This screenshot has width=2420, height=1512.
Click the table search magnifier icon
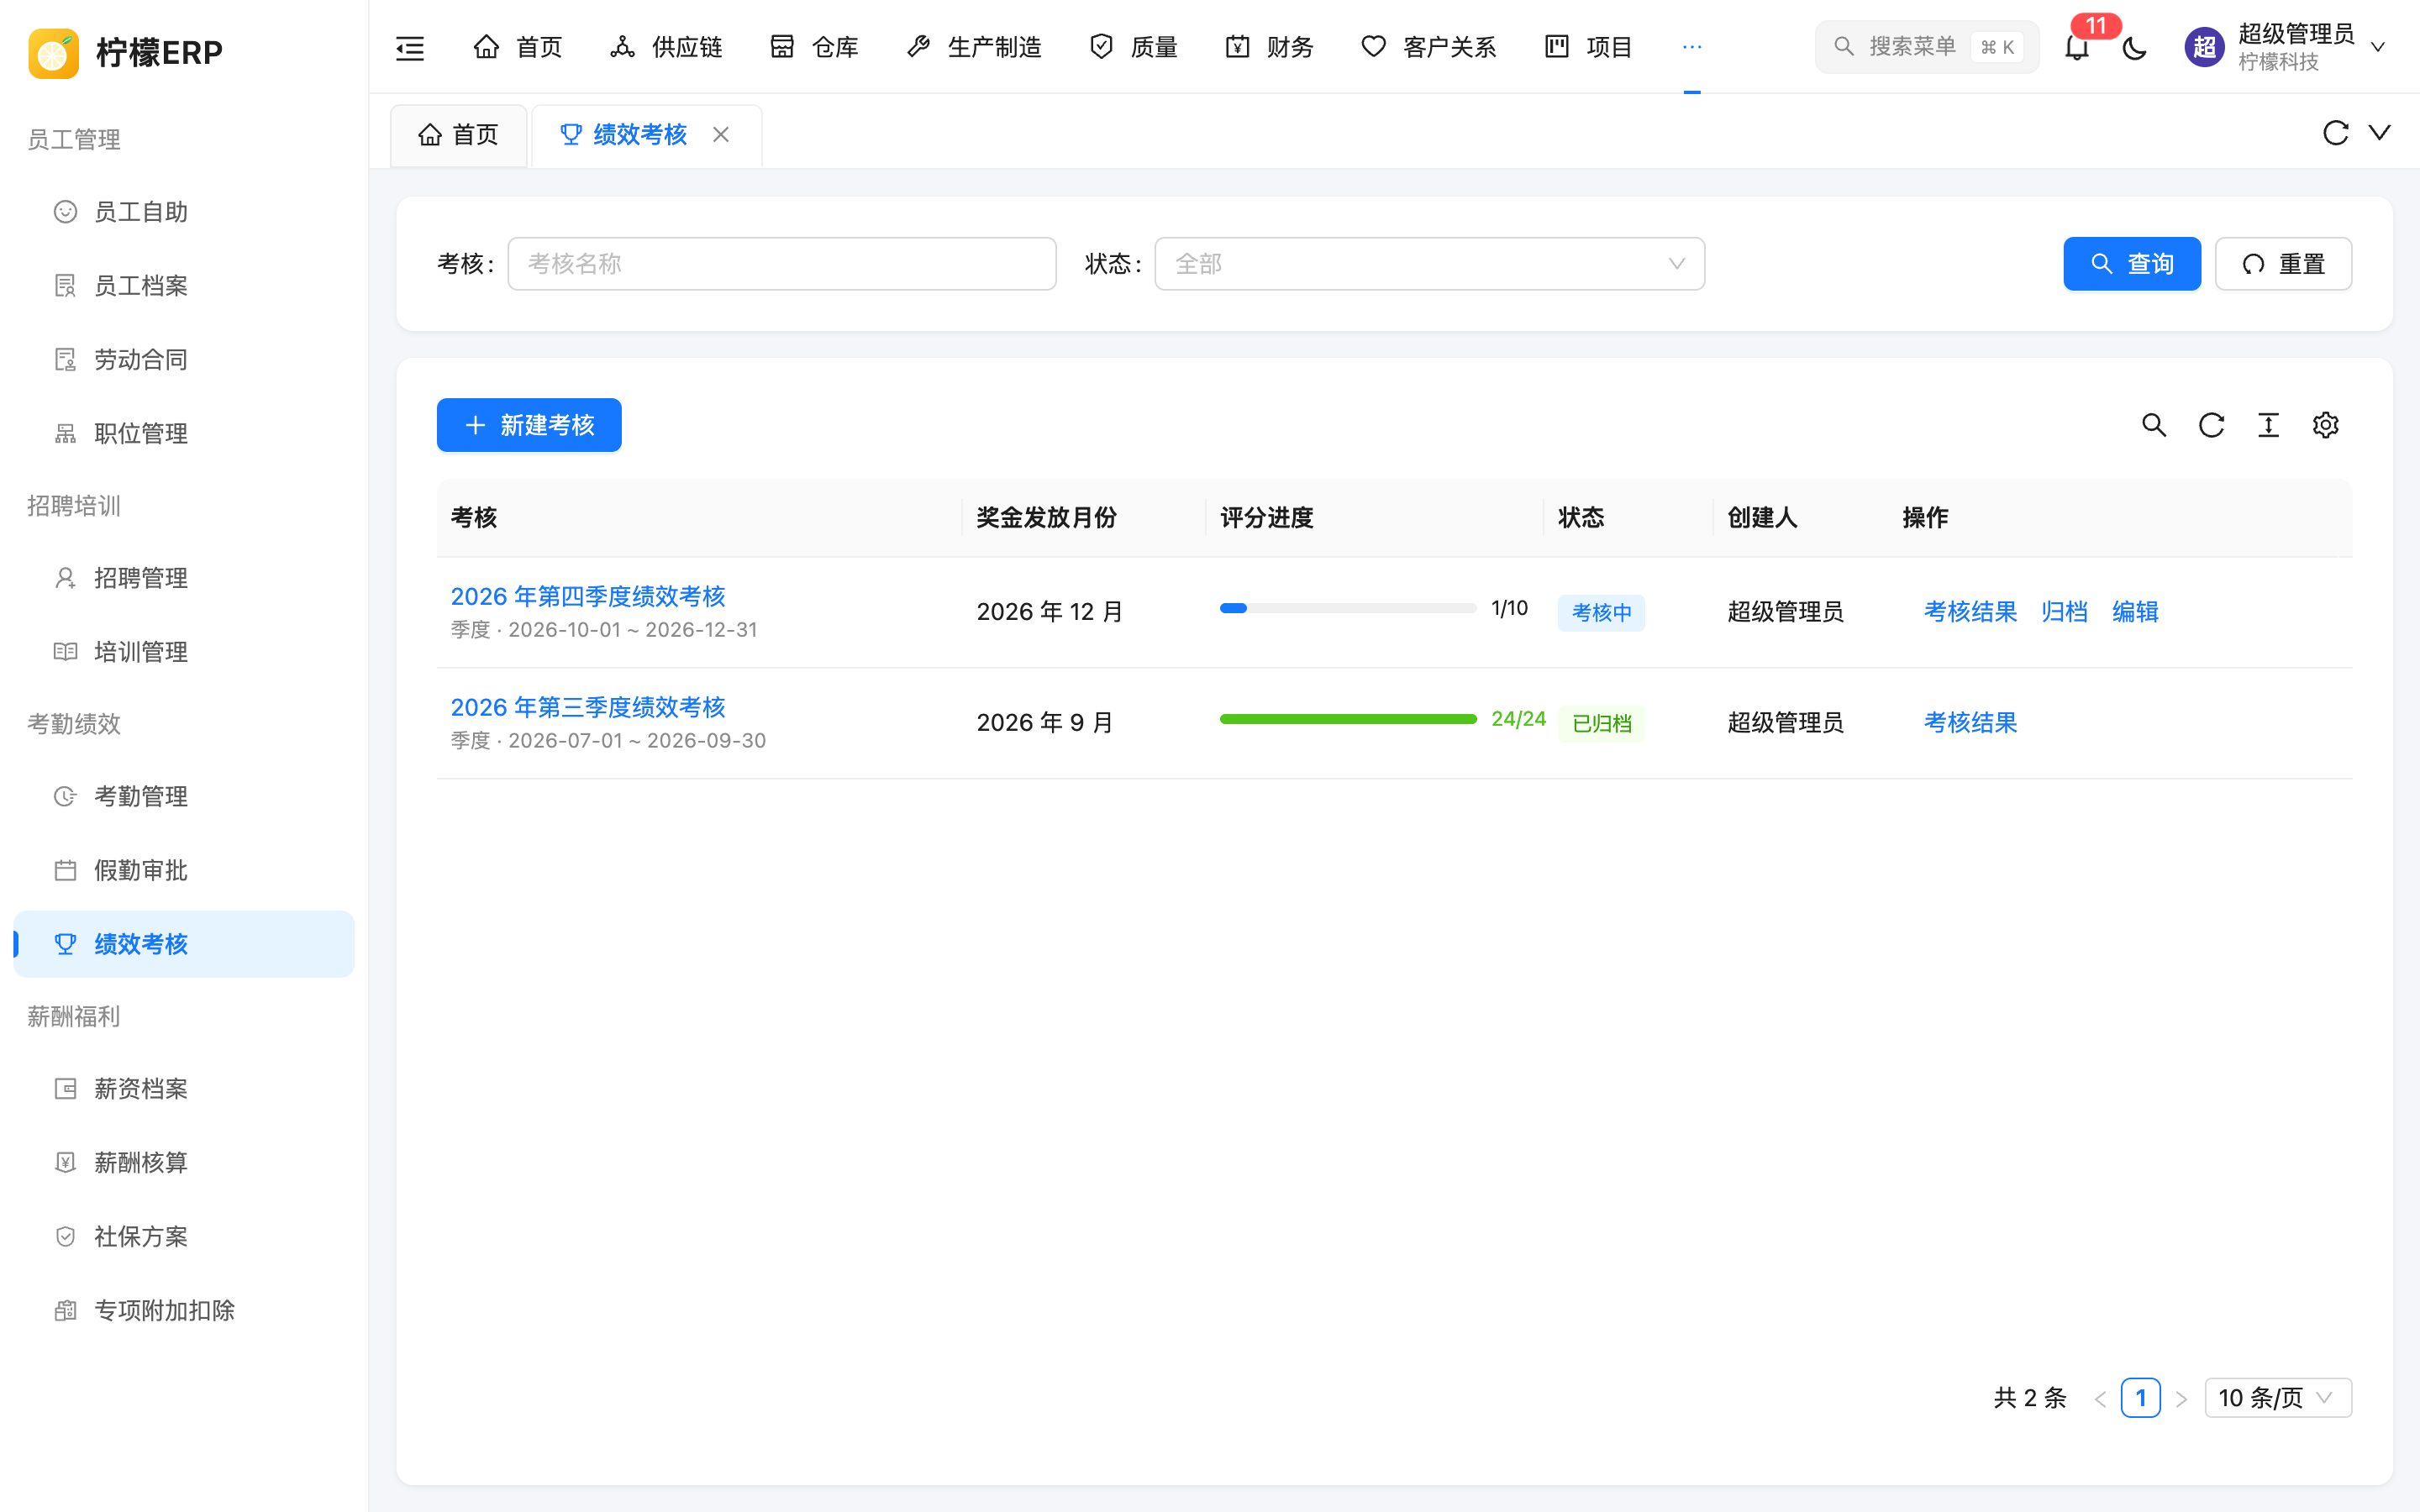click(x=2154, y=425)
